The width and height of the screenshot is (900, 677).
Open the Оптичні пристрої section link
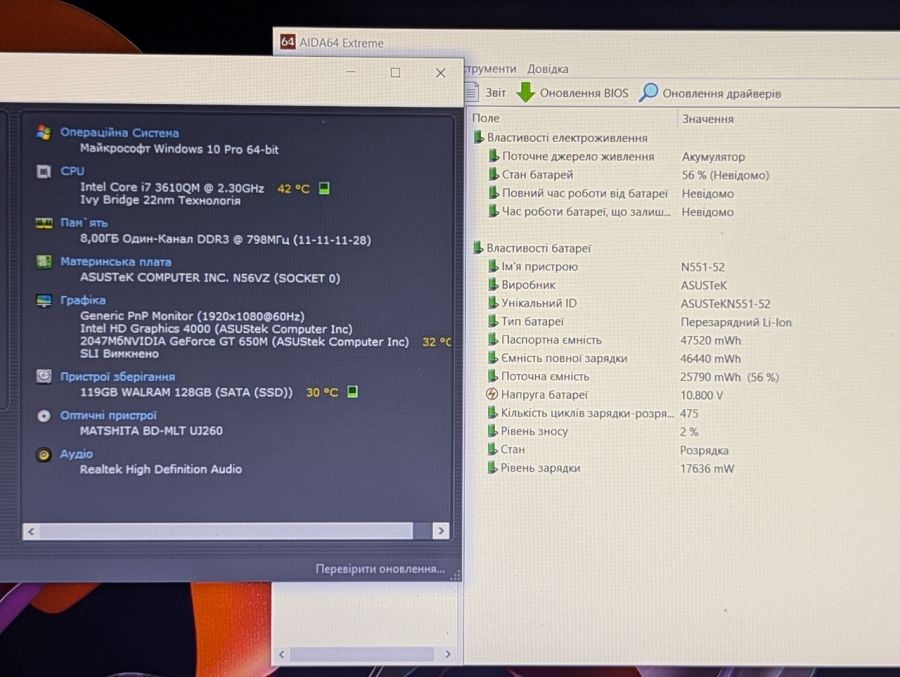point(108,415)
